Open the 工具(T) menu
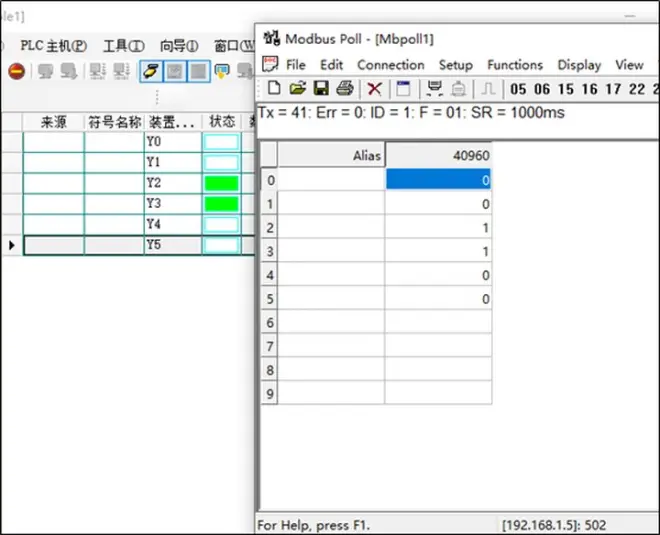The width and height of the screenshot is (660, 535). [124, 45]
